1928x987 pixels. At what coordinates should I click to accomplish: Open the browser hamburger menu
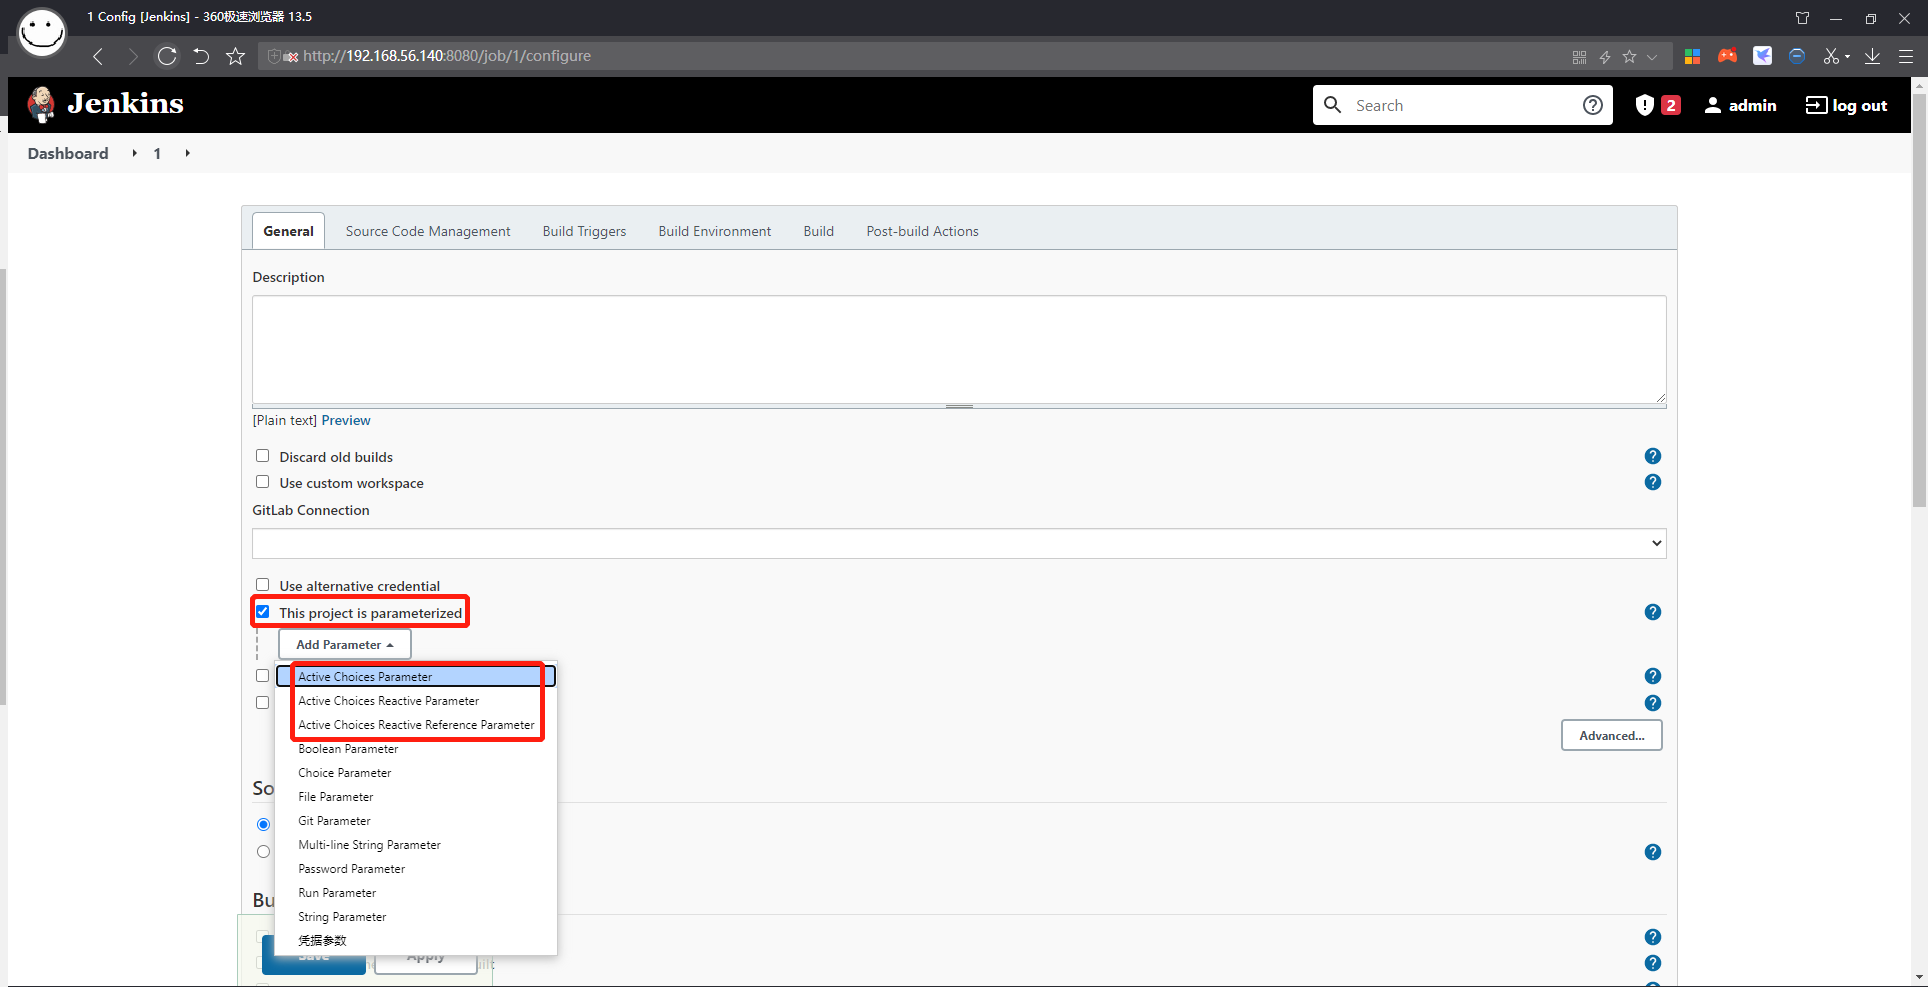(1906, 57)
